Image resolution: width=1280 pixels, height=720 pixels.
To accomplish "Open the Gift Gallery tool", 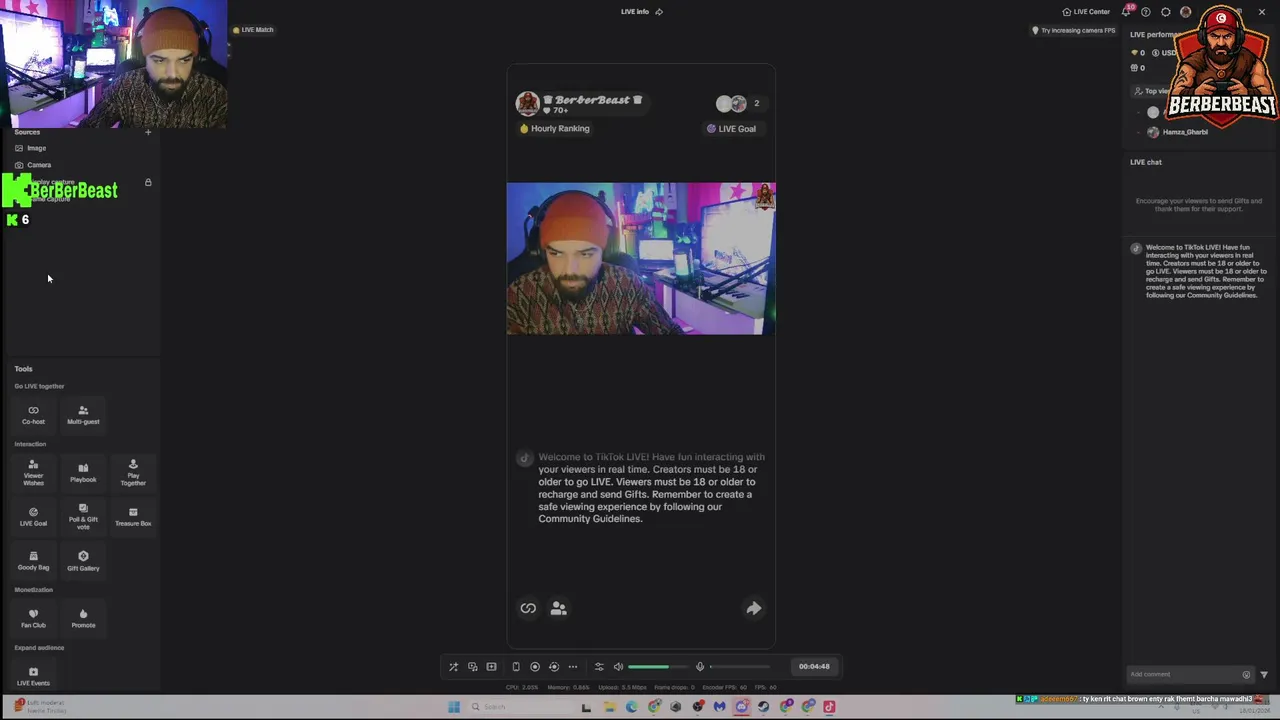I will 83,561.
